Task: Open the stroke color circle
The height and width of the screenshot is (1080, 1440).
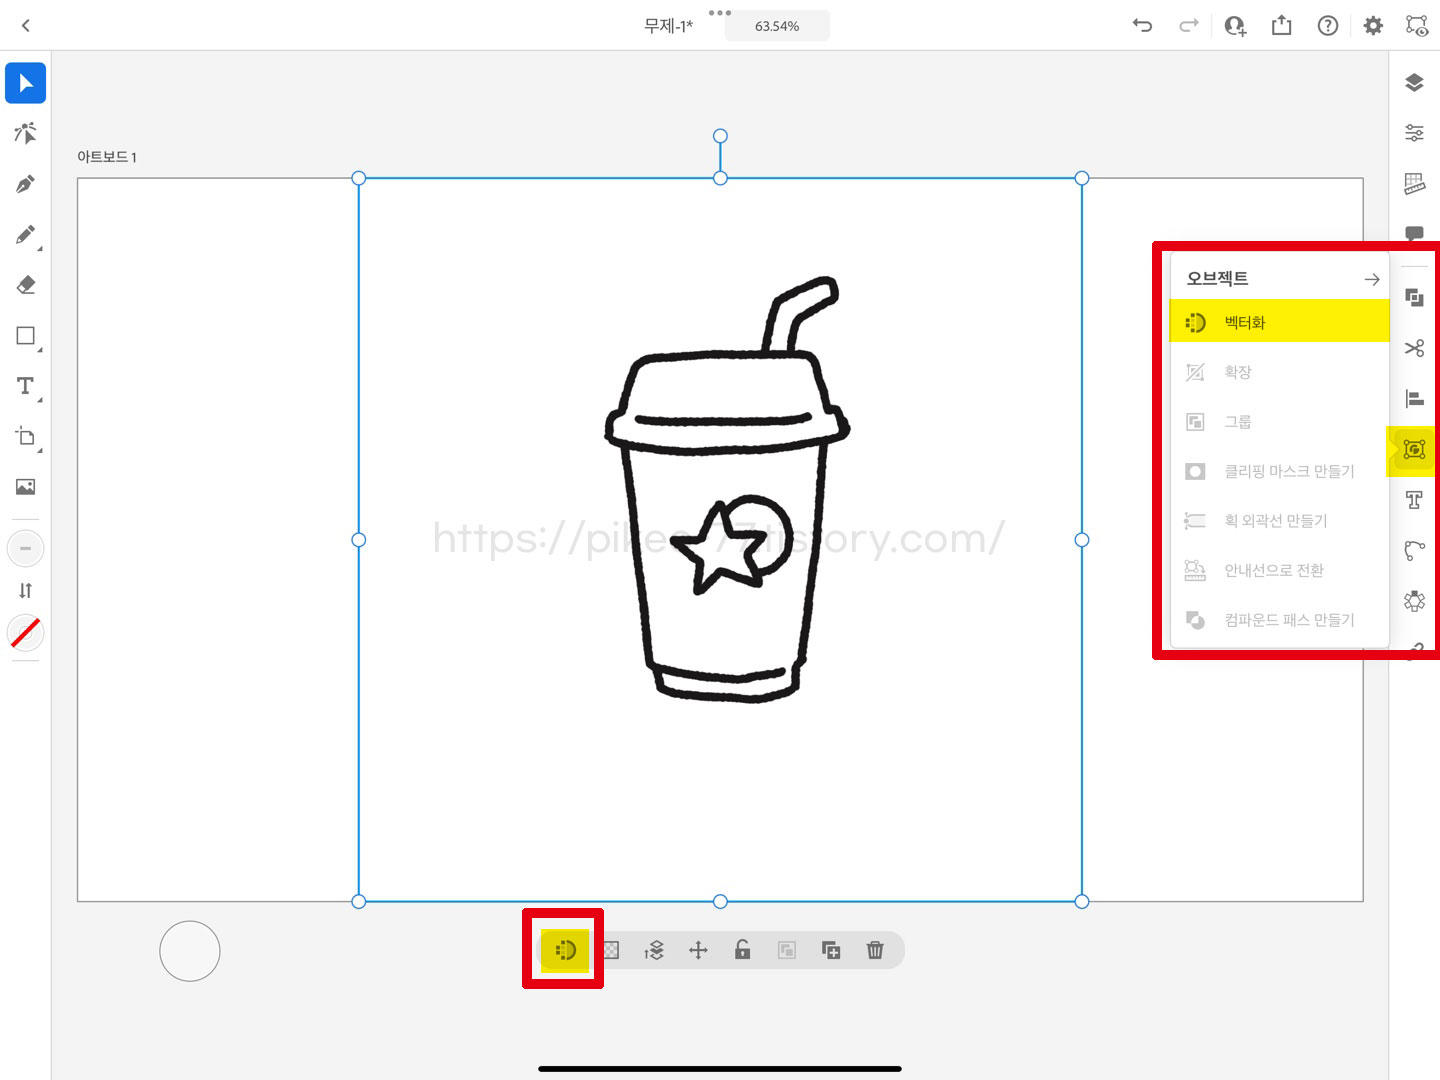Action: (x=26, y=548)
